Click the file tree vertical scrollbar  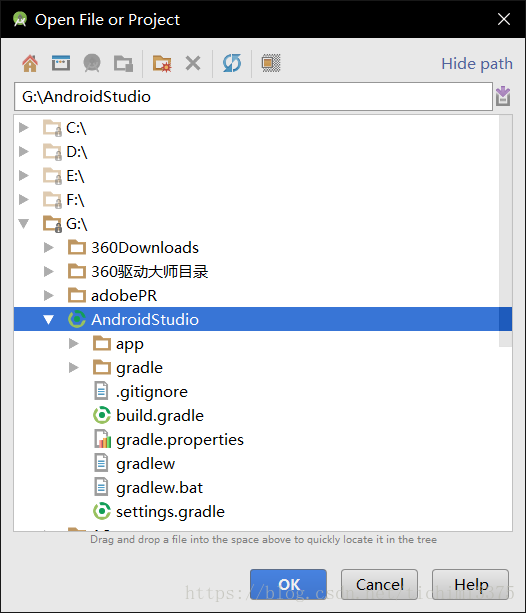[505, 231]
